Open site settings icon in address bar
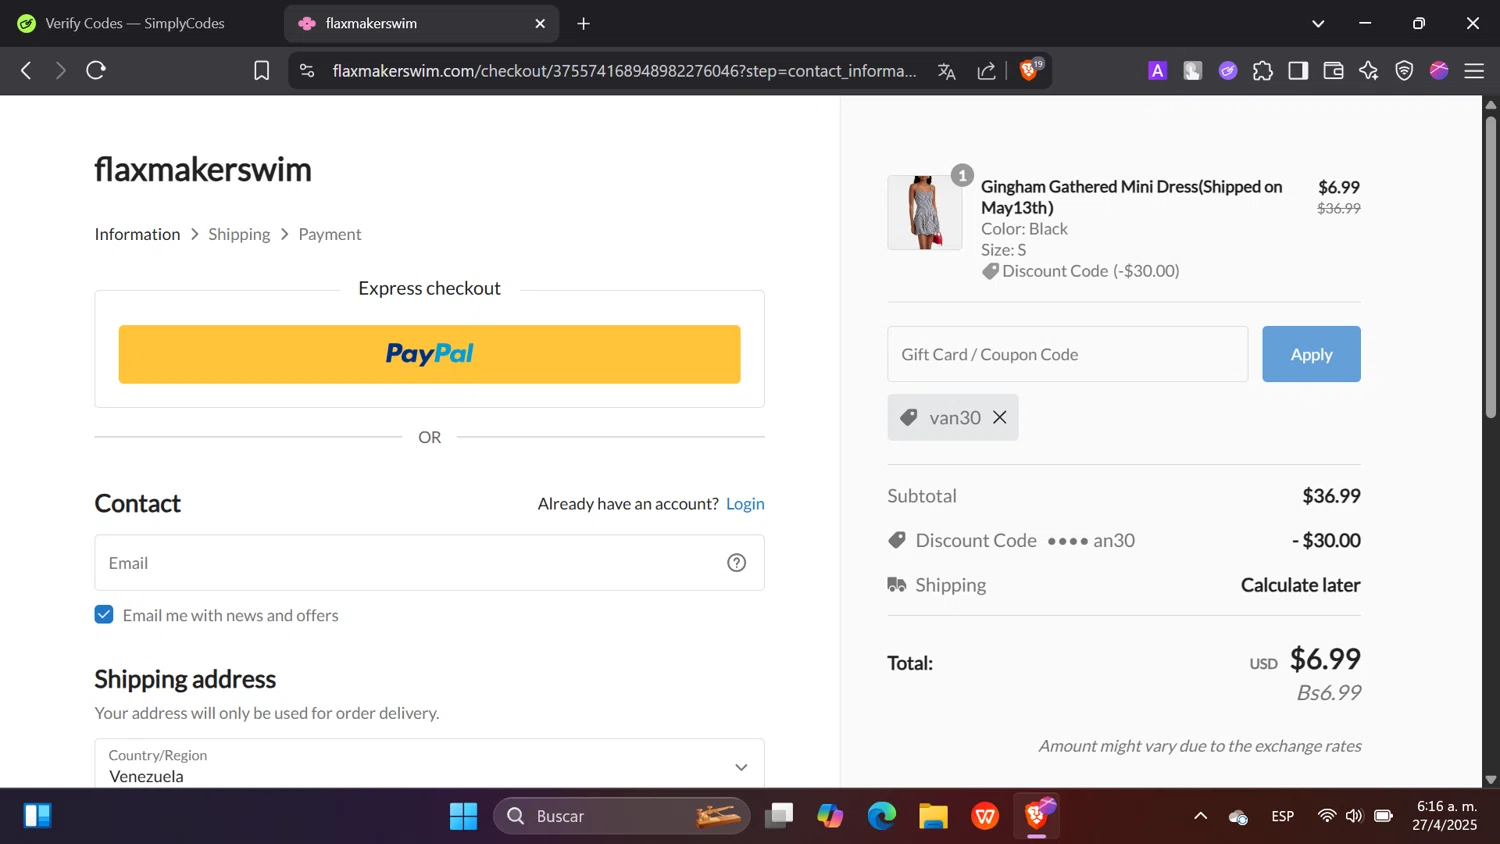The image size is (1500, 844). click(x=307, y=70)
